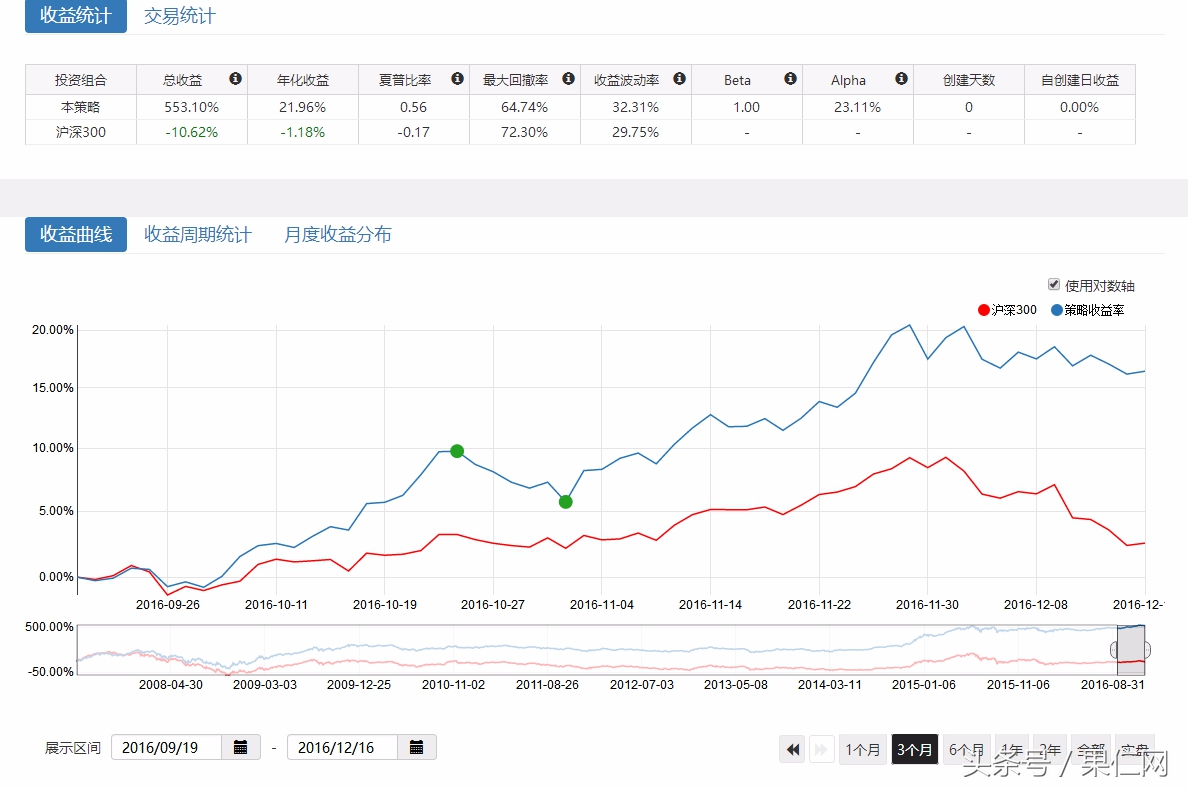Viewport: 1188px width, 789px height.
Task: Click 本策略 row label
Action: (x=81, y=107)
